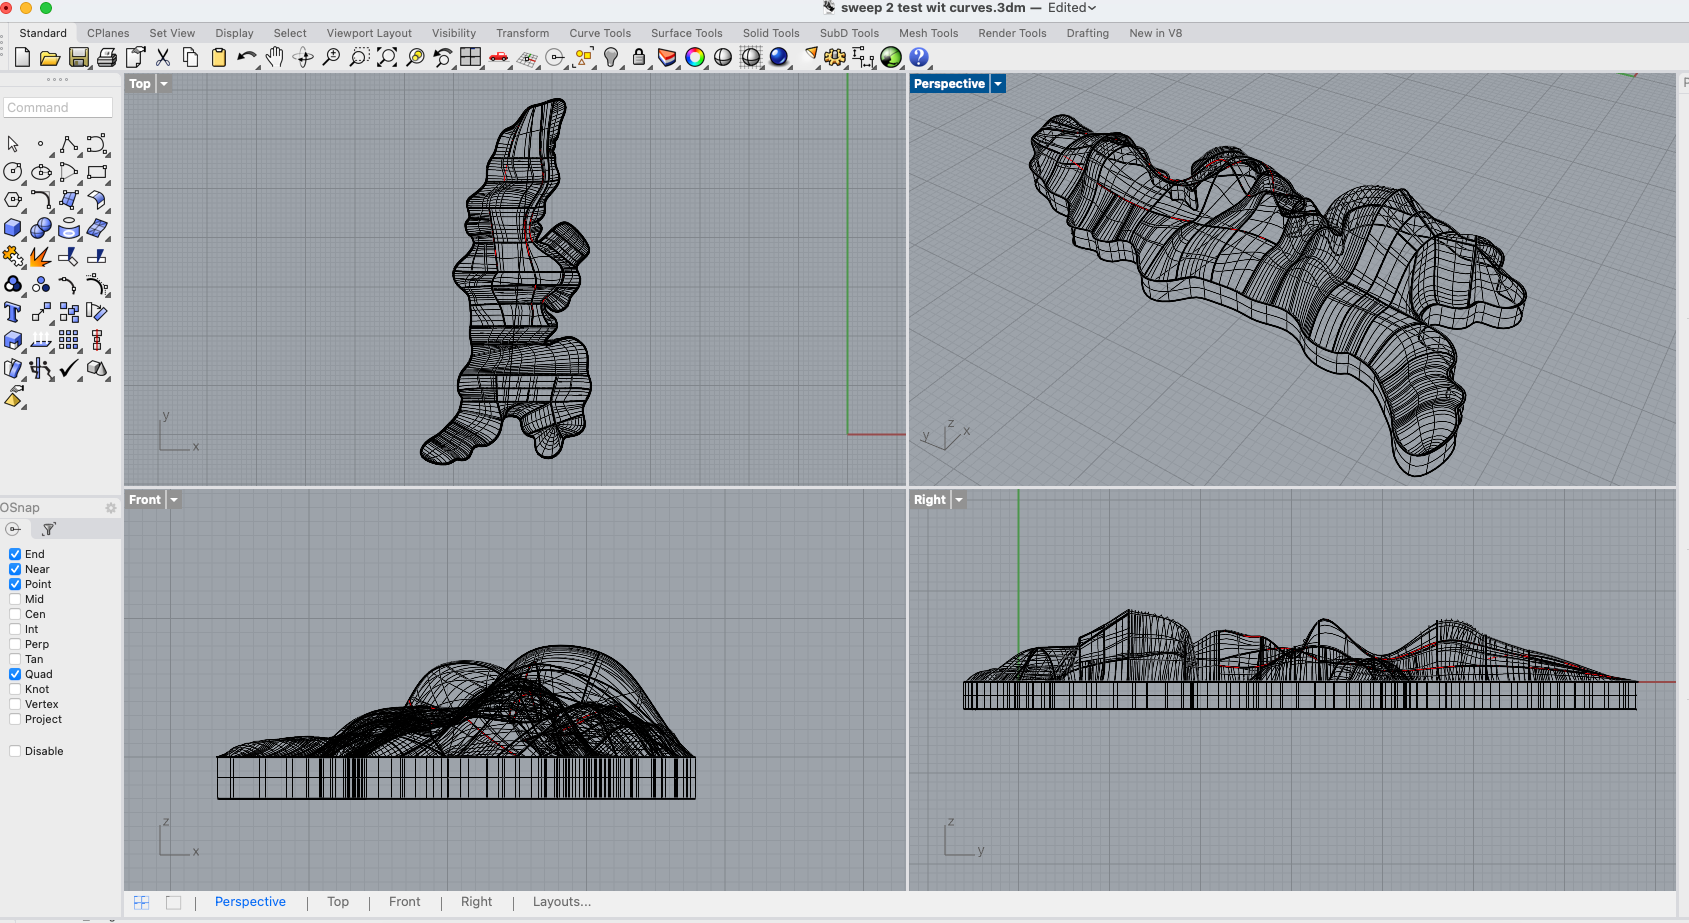Check the Disable osnap checkbox

point(15,751)
